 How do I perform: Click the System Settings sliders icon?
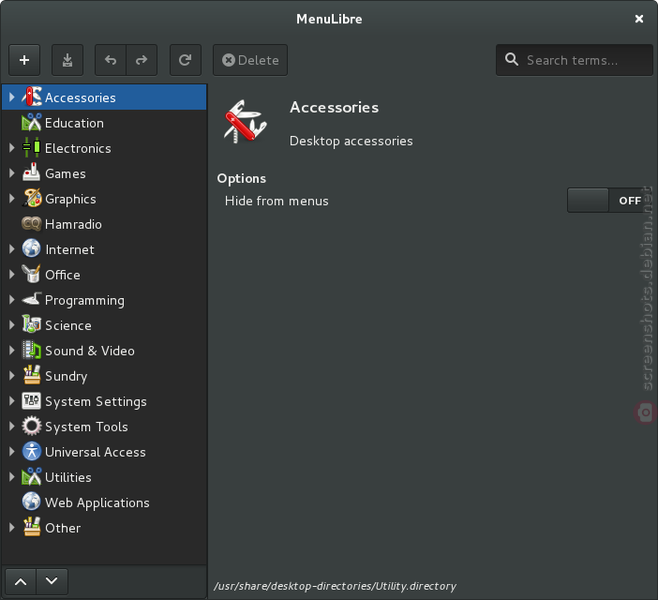tap(31, 400)
